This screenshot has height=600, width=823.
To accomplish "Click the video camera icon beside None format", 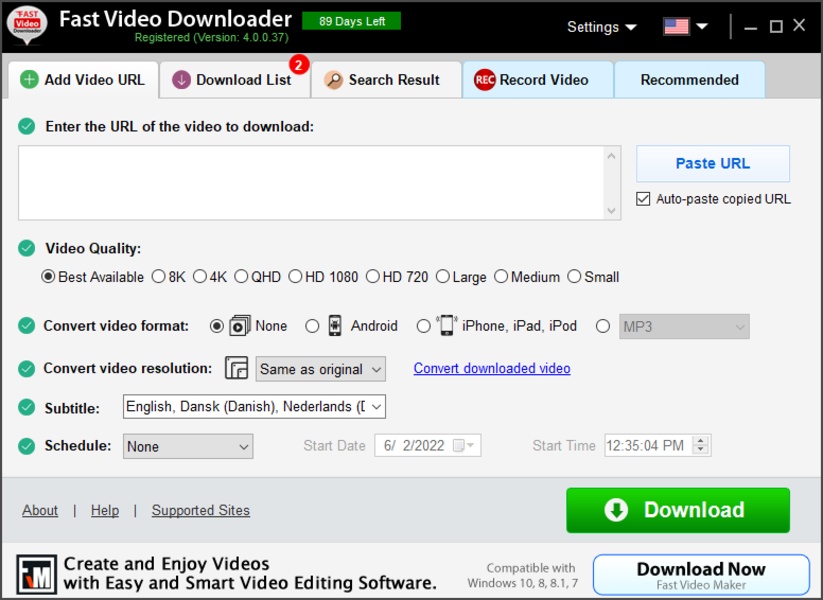I will pyautogui.click(x=240, y=325).
